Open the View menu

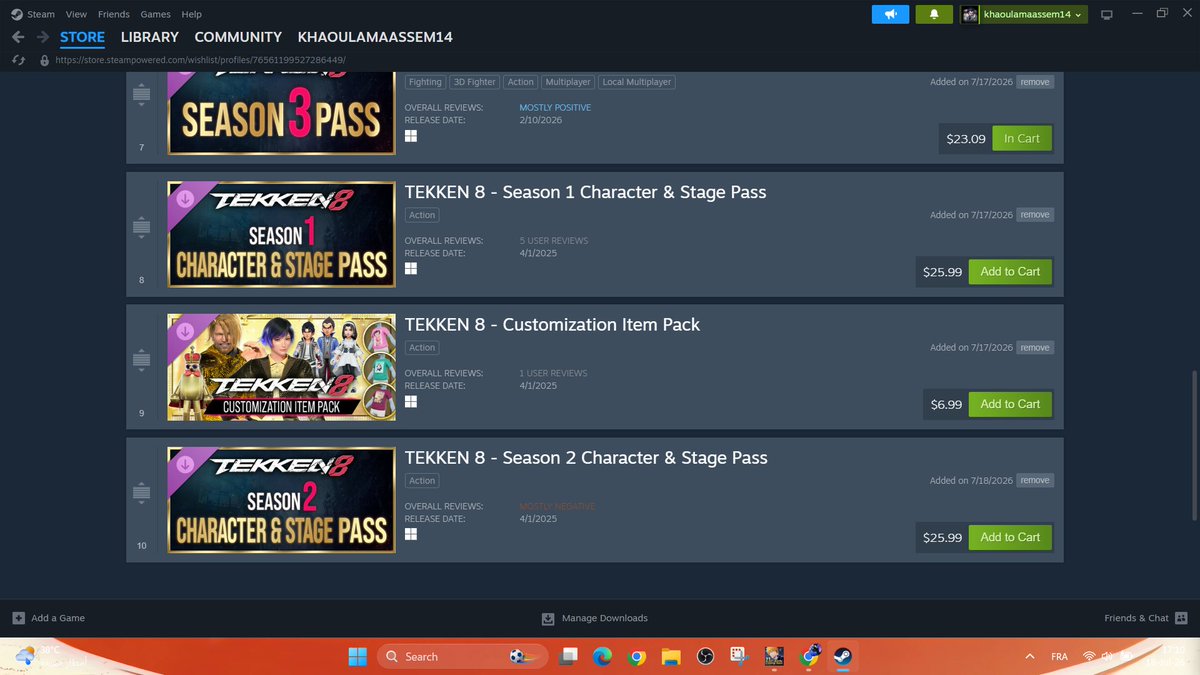pyautogui.click(x=76, y=14)
